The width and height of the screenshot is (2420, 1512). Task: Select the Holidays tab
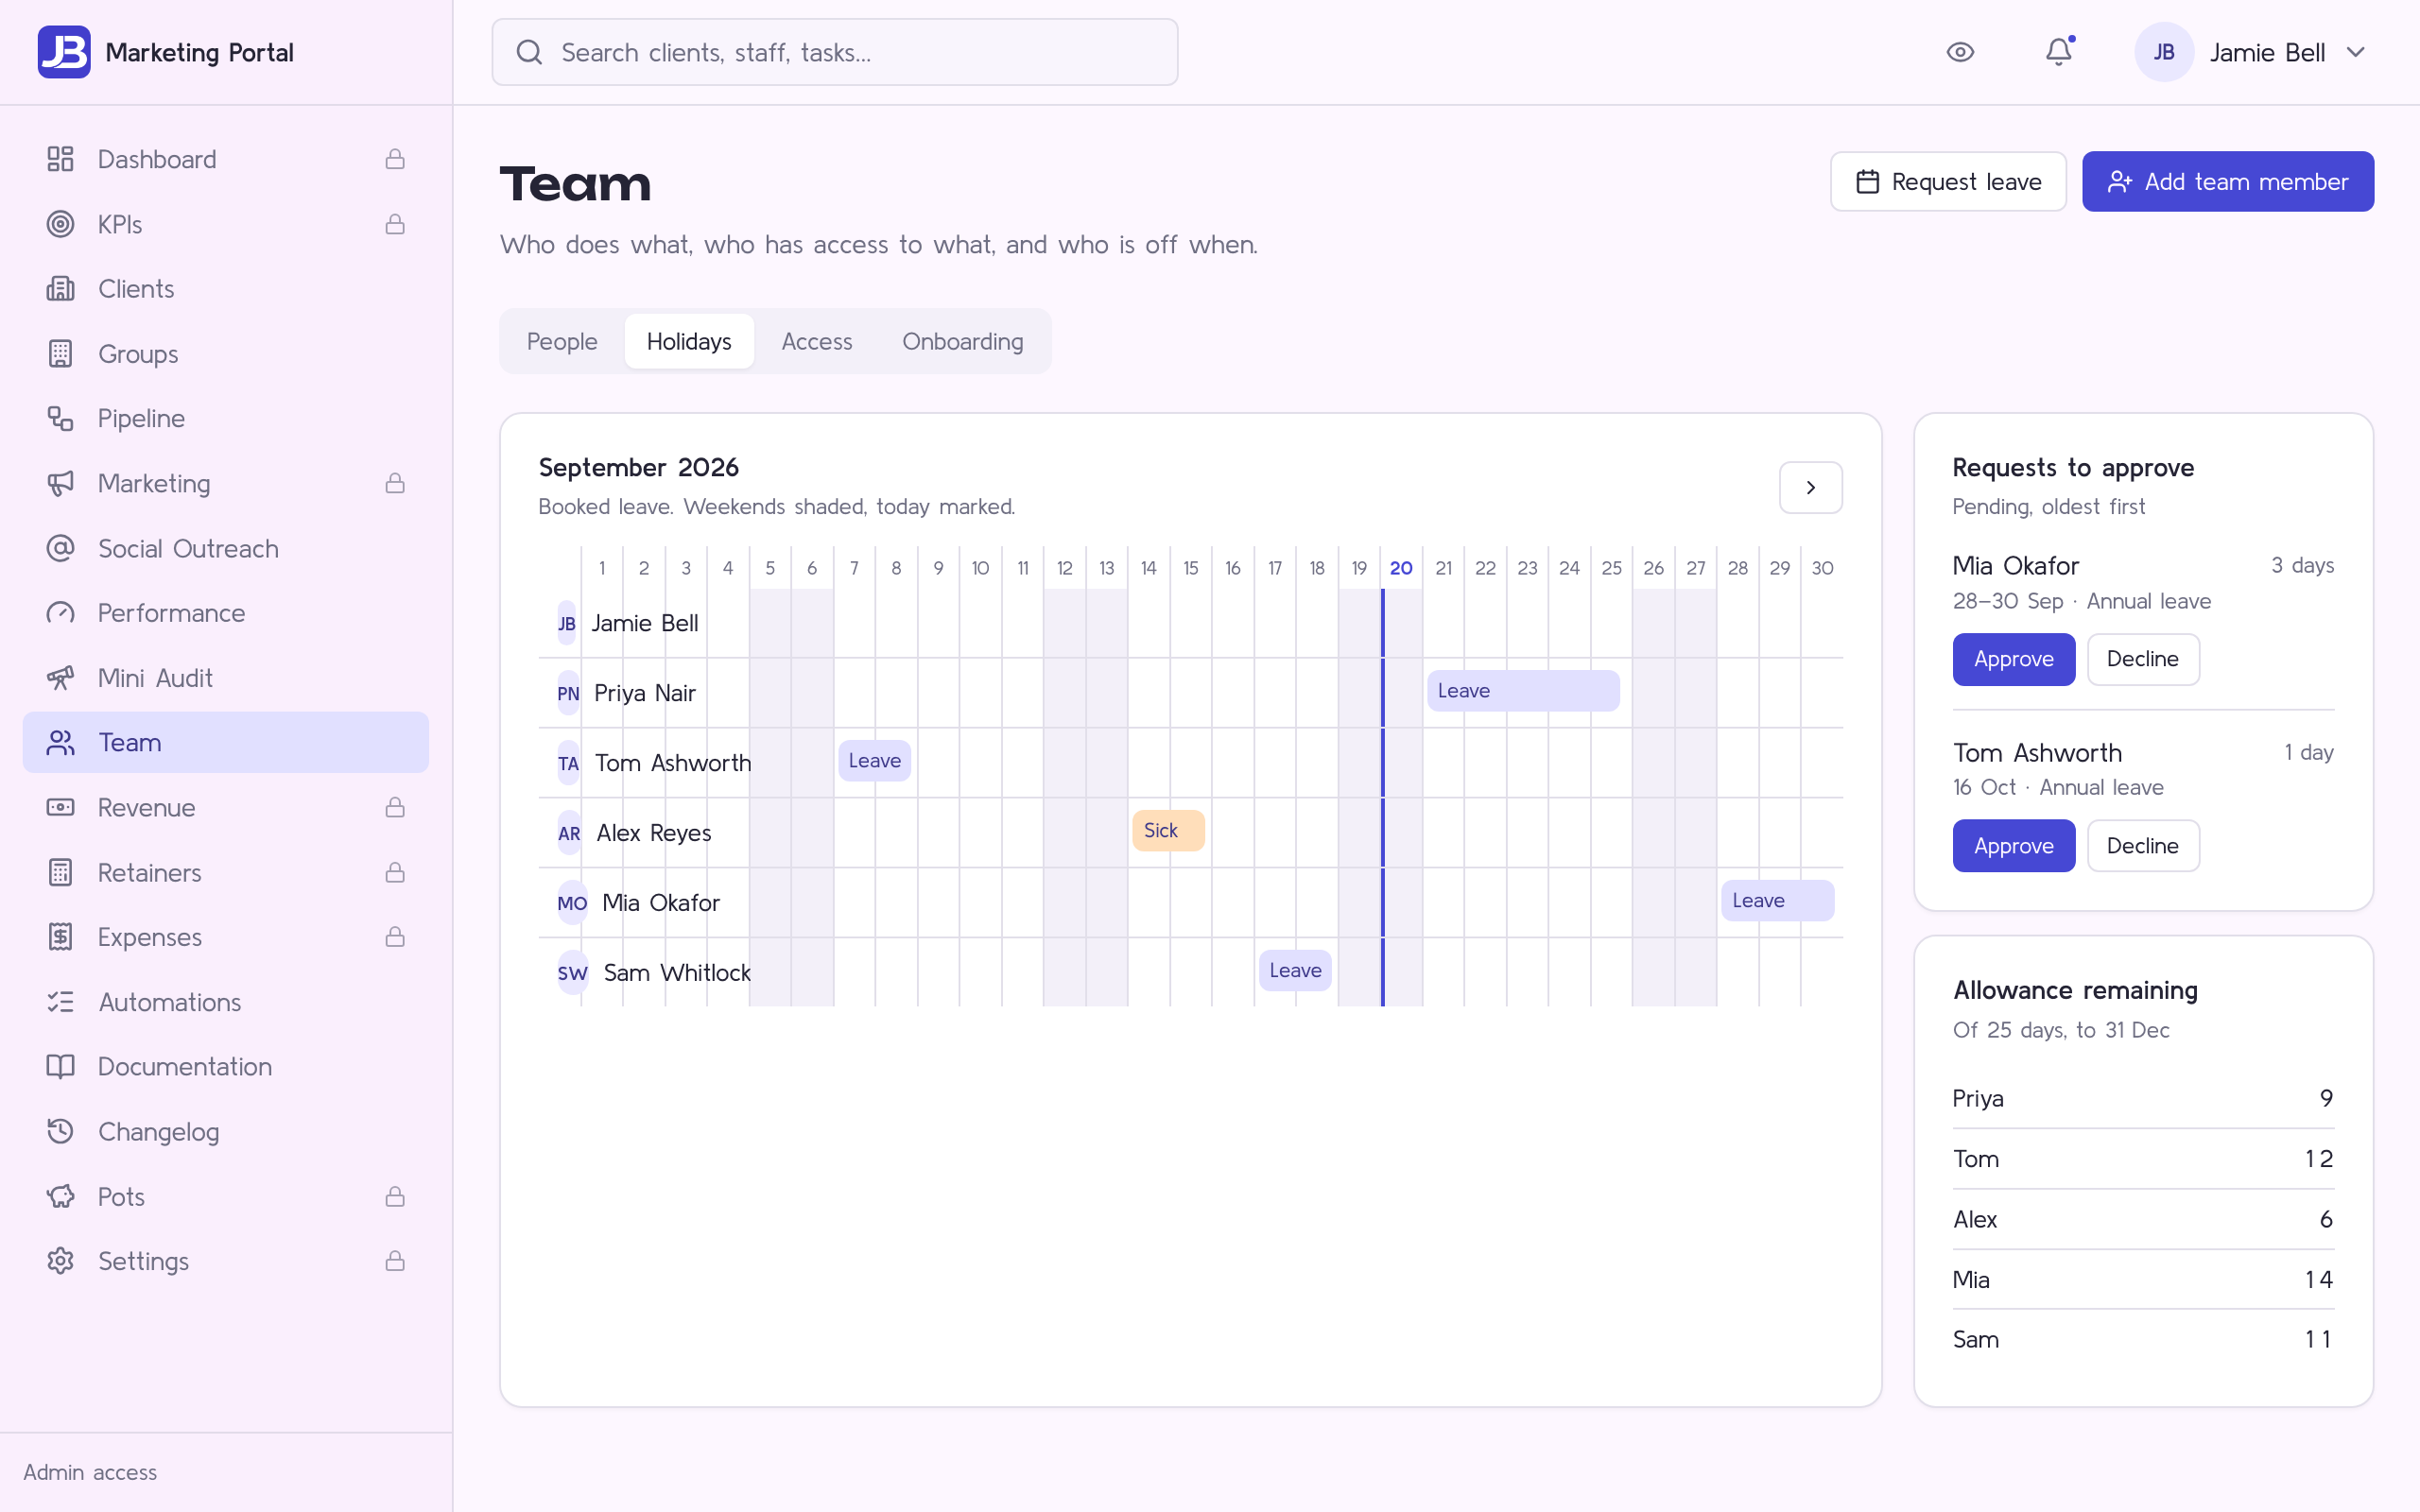tap(689, 342)
